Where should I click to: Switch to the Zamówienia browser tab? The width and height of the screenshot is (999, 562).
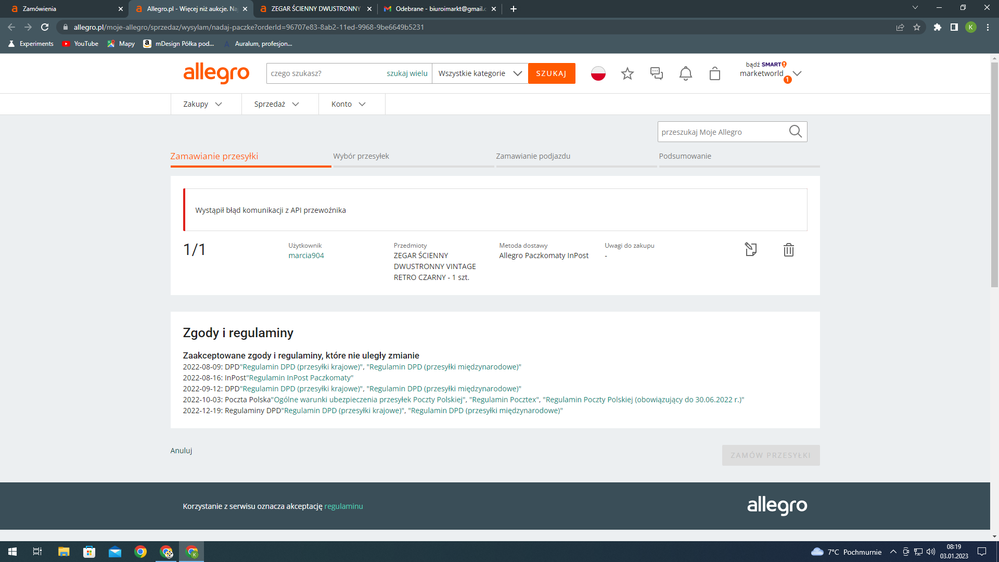click(64, 9)
